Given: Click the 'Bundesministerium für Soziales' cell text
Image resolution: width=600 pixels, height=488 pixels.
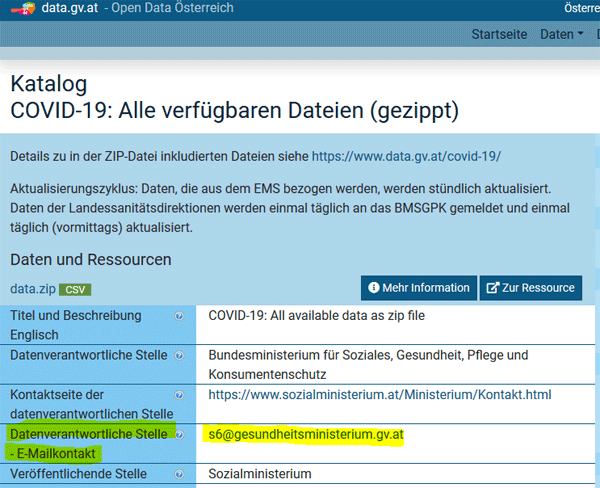Looking at the screenshot, I should (368, 364).
